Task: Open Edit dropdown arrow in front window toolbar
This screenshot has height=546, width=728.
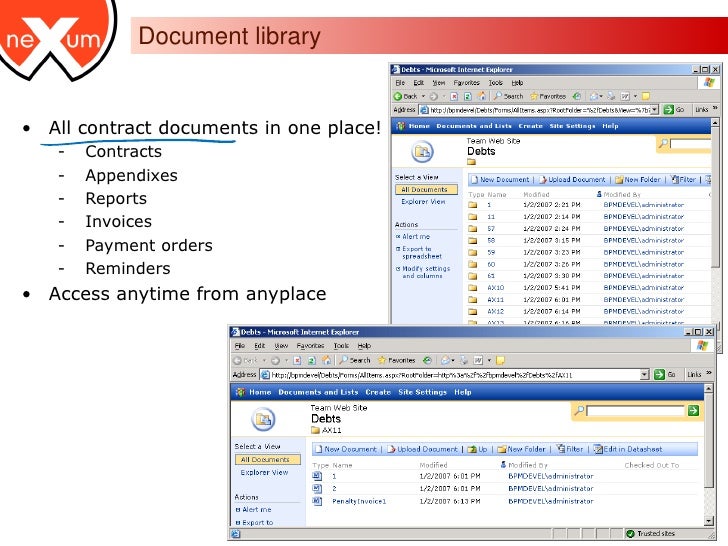Action: [x=488, y=361]
